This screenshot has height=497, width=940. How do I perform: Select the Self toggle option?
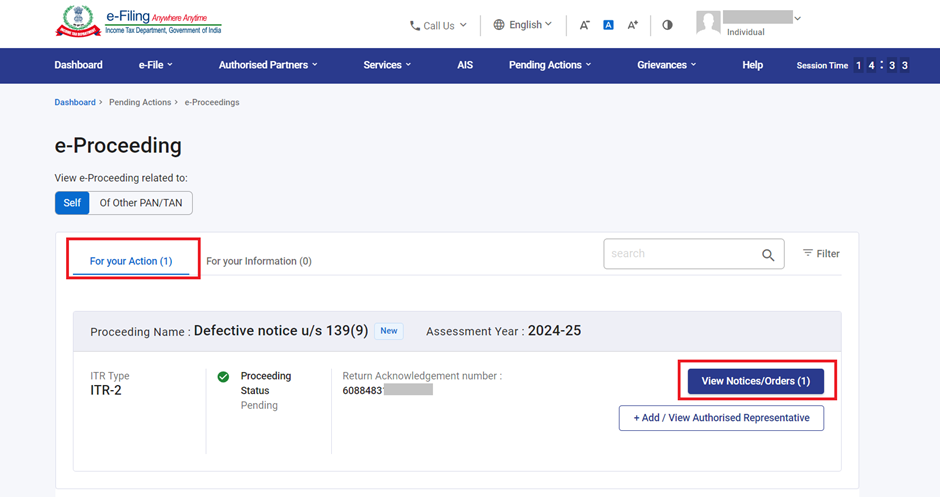pos(72,203)
